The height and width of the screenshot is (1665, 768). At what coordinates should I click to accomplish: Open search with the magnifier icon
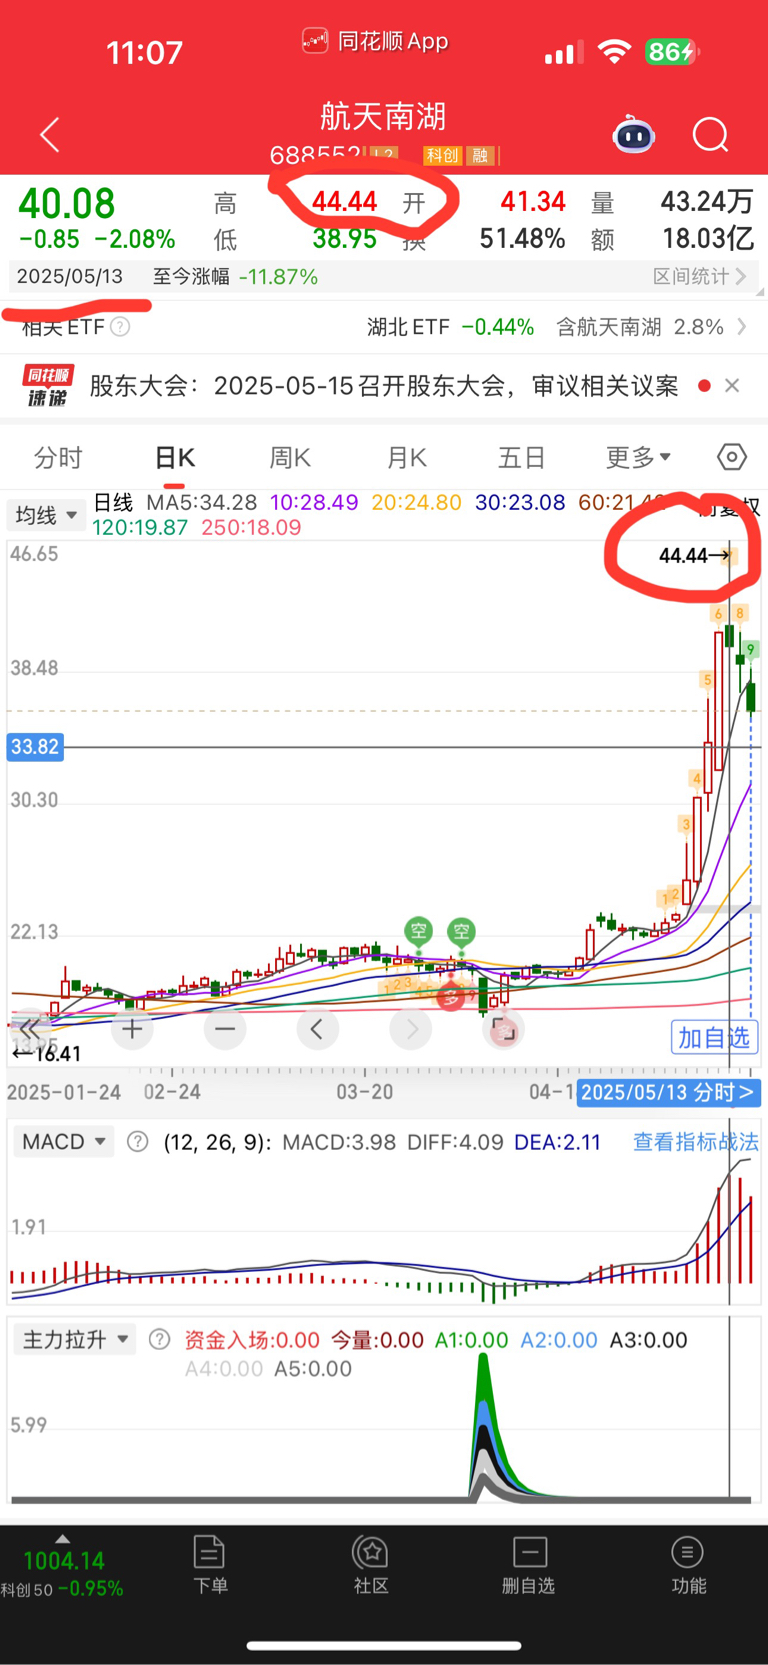click(x=711, y=135)
